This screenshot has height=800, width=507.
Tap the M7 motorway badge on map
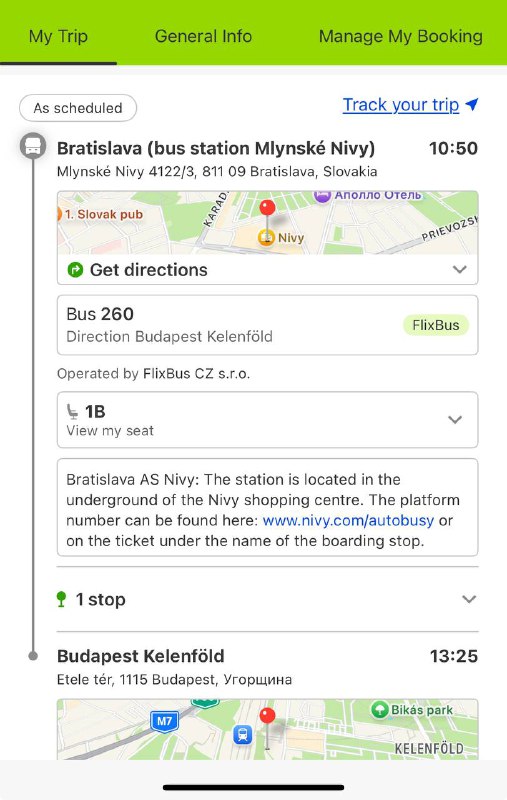click(164, 721)
